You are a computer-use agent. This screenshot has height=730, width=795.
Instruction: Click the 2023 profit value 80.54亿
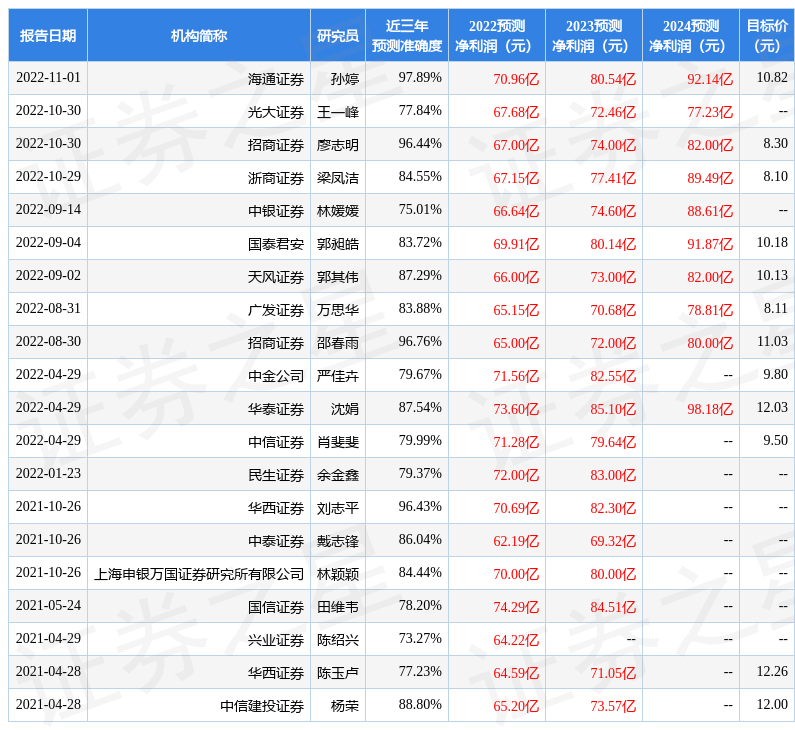click(x=613, y=79)
